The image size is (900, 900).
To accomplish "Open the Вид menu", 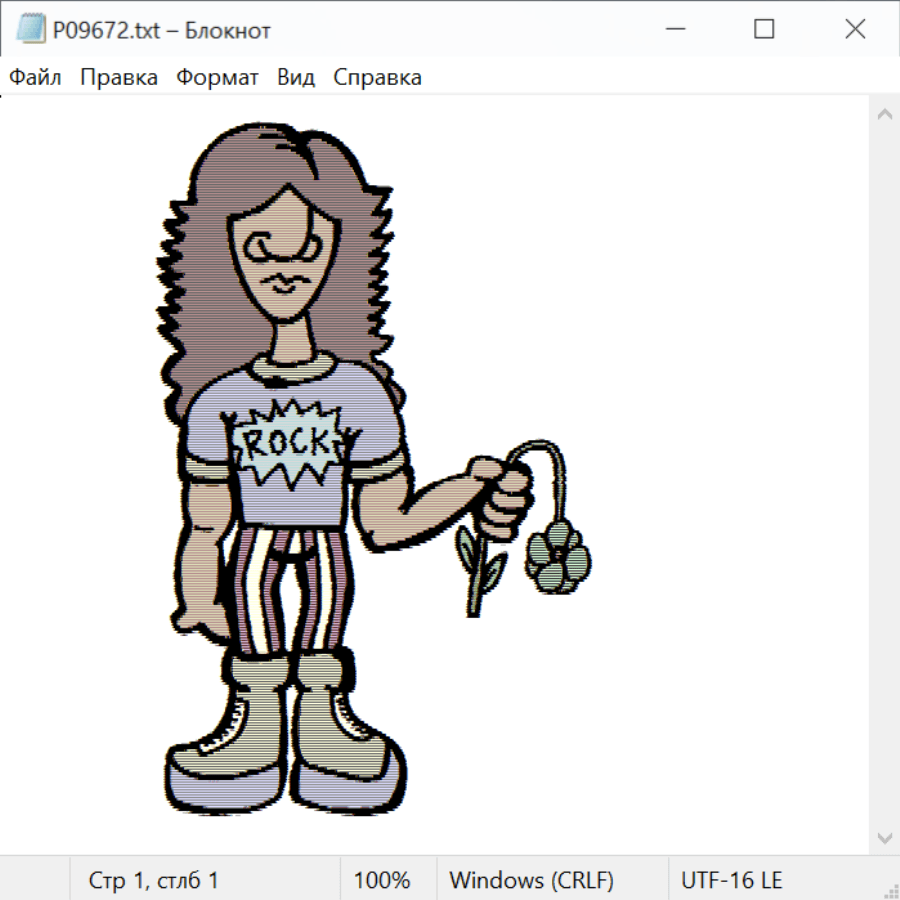I will (x=296, y=78).
